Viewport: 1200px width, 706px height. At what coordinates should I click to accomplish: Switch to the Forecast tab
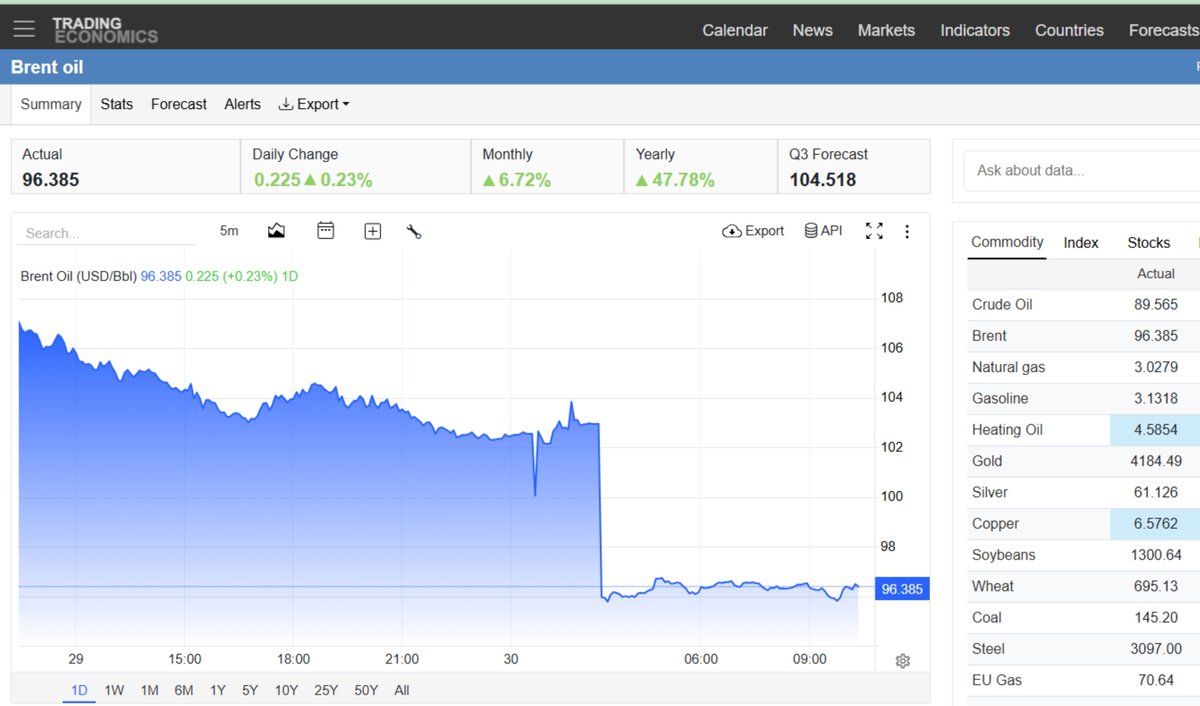pyautogui.click(x=179, y=104)
